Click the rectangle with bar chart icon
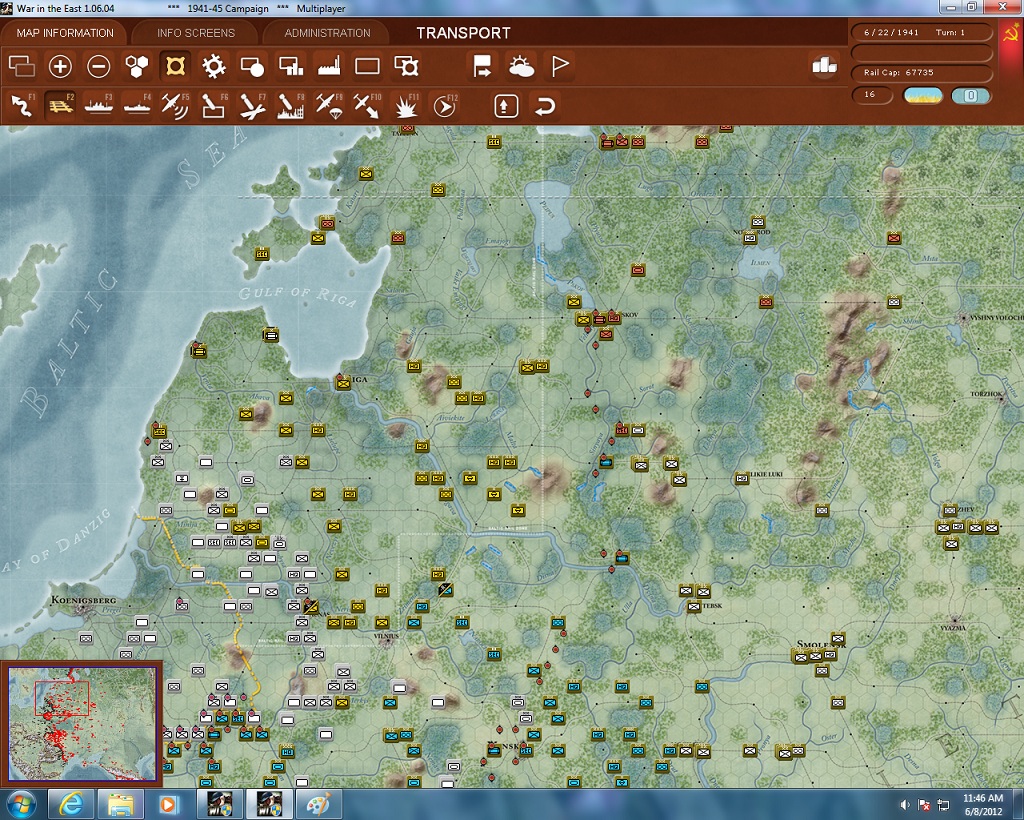The image size is (1024, 820). pos(291,66)
